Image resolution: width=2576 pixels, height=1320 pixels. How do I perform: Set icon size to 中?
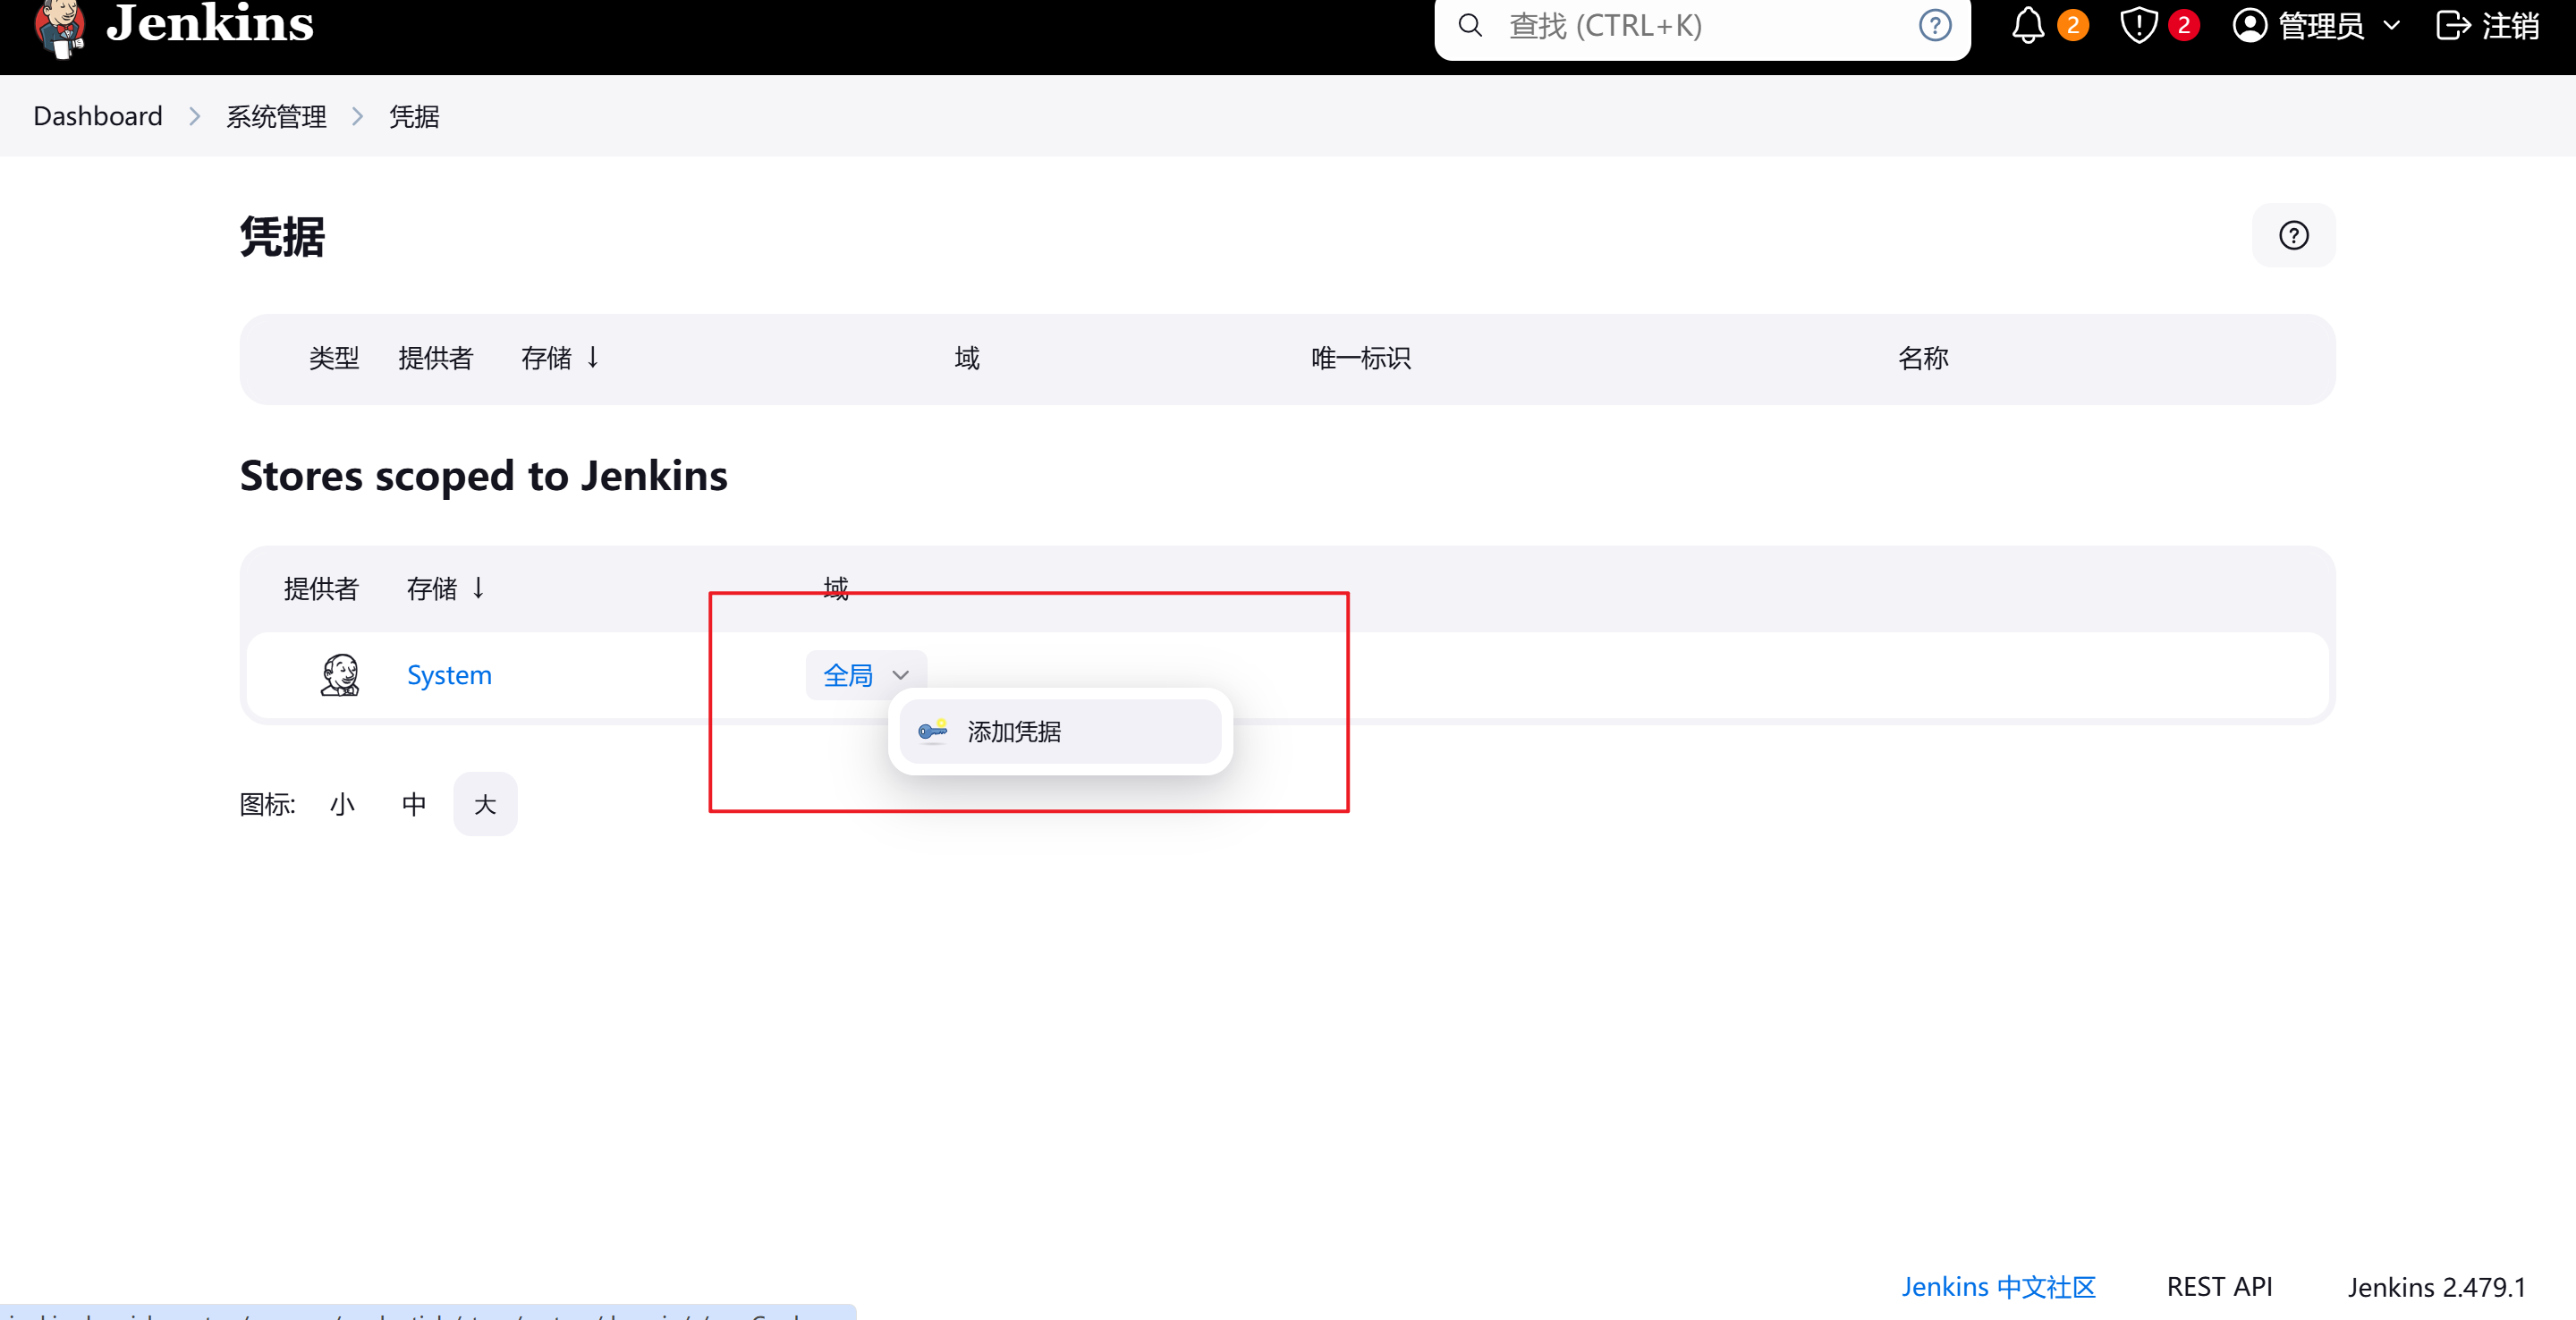tap(414, 804)
